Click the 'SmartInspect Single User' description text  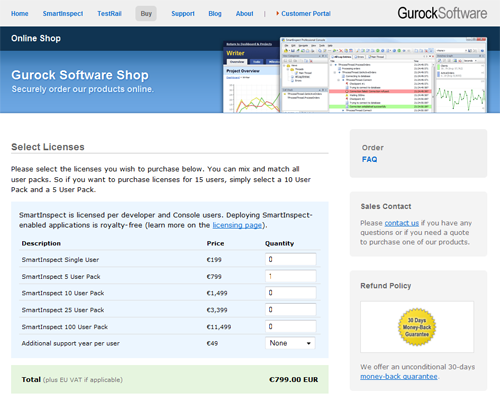click(60, 260)
